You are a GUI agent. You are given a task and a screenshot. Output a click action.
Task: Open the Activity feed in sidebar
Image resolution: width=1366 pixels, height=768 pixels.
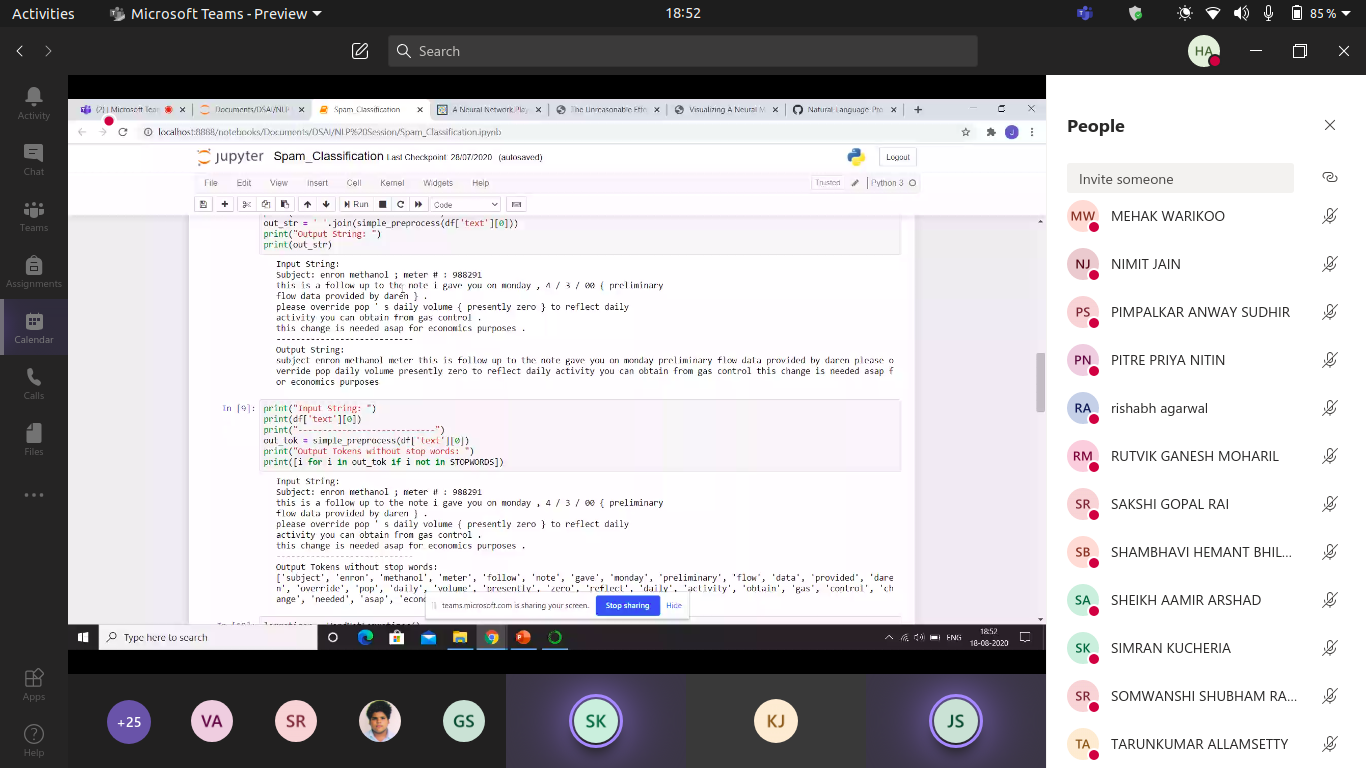33,103
